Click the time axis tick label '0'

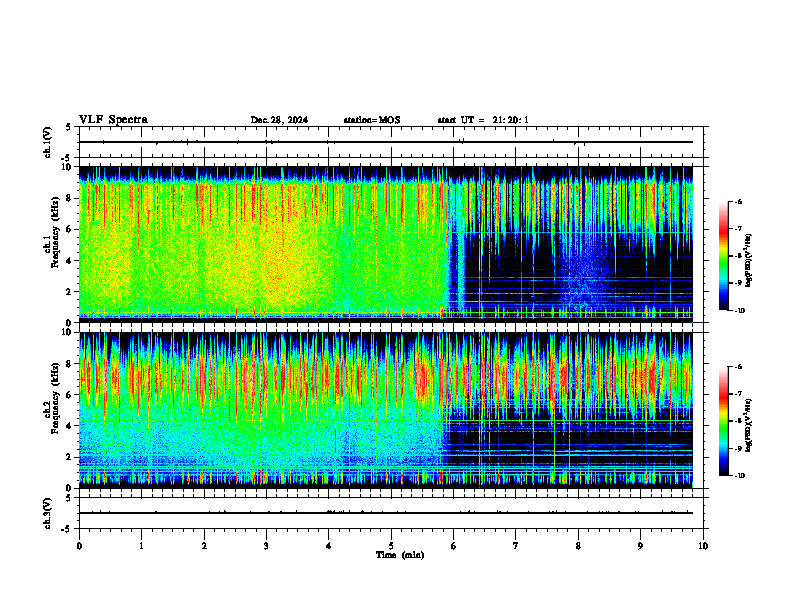tap(79, 546)
